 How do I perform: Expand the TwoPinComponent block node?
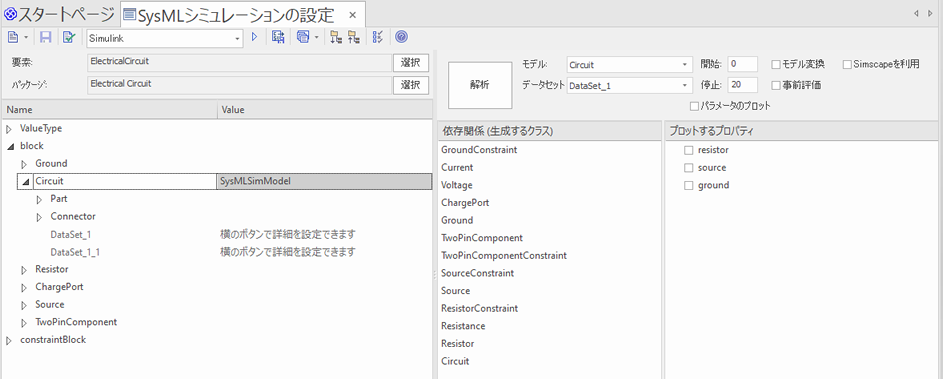pos(25,322)
